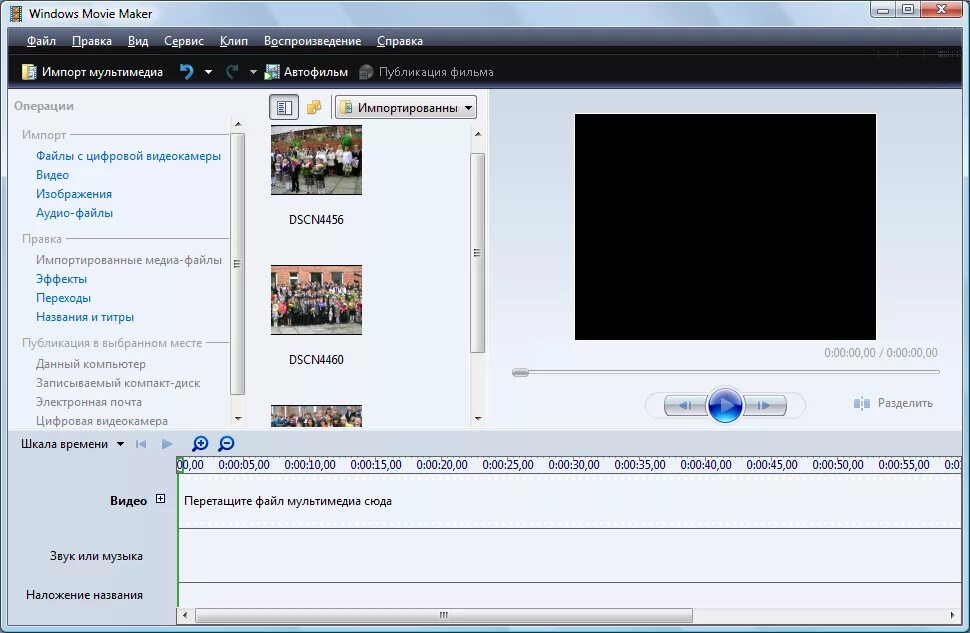Select the partially visible third photo thumbnail
The height and width of the screenshot is (633, 970).
tap(316, 416)
